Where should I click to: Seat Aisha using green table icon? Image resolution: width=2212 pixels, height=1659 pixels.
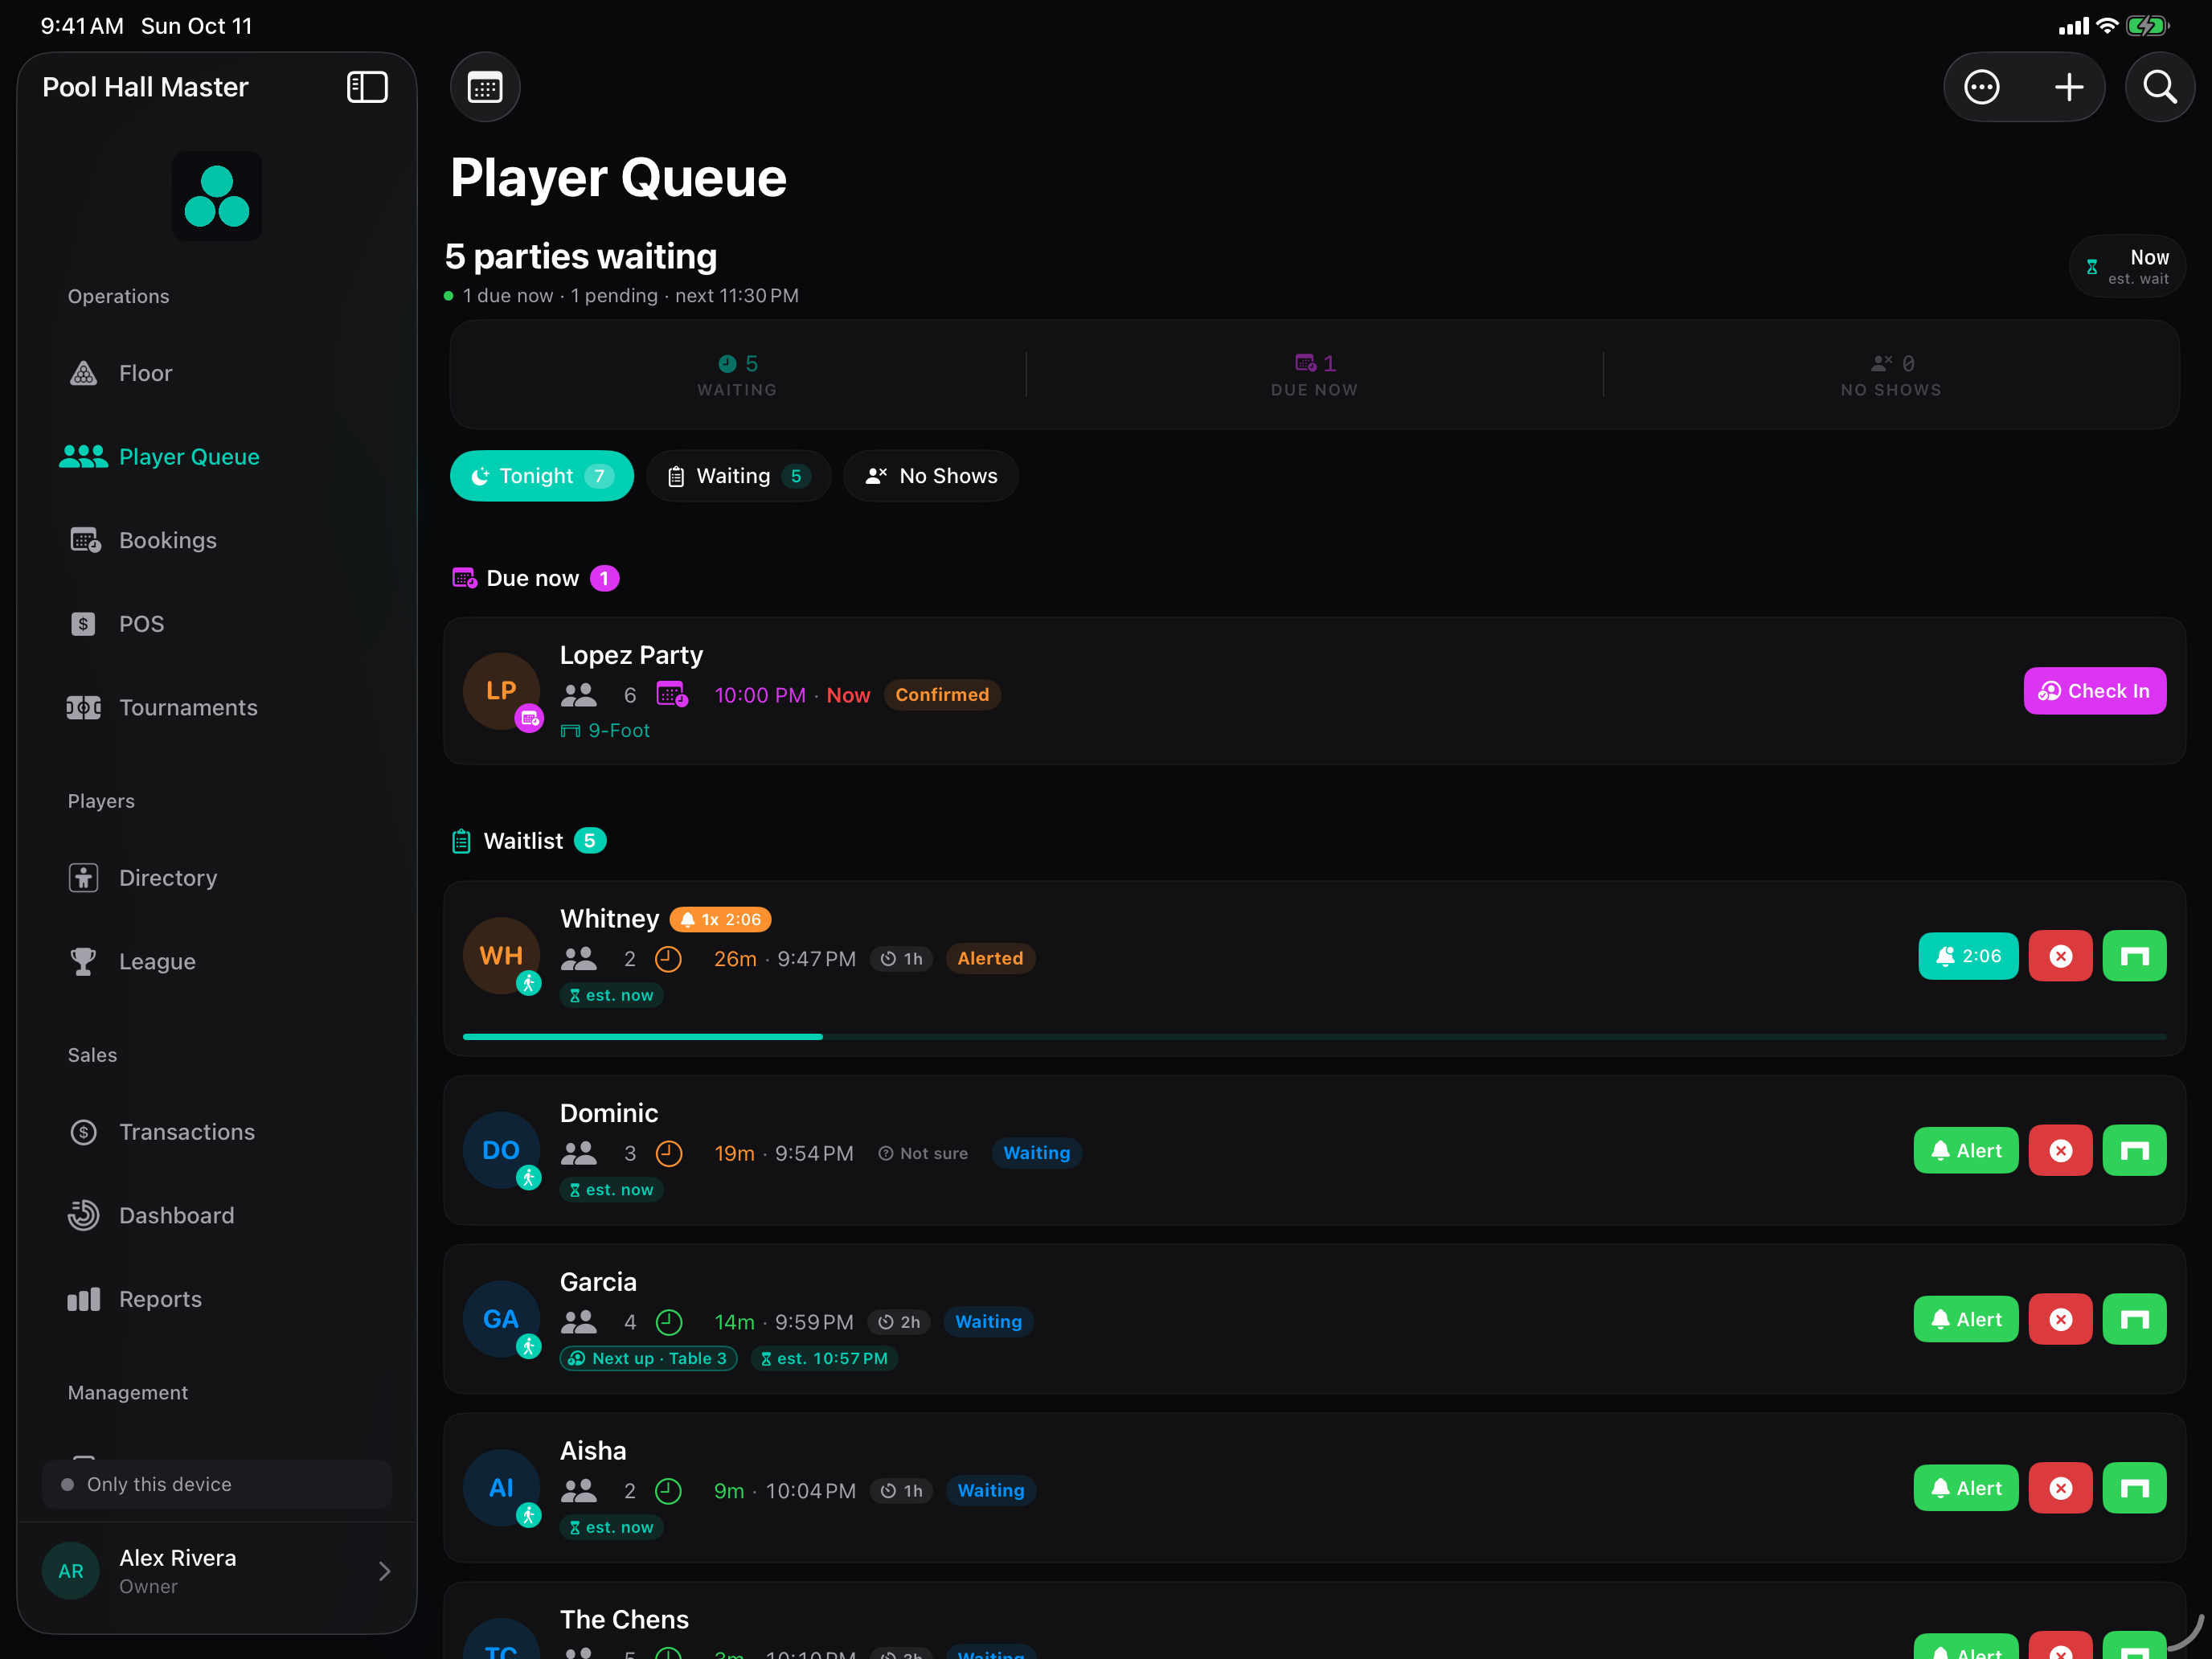(x=2134, y=1489)
